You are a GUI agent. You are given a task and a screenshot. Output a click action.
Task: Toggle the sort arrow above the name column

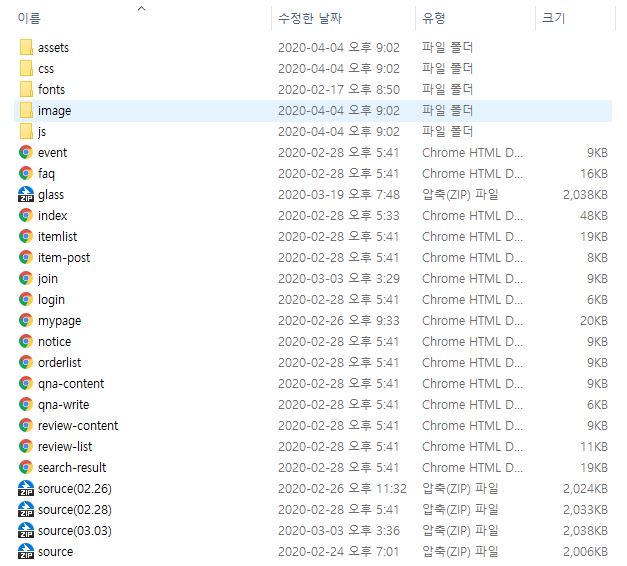coord(141,8)
